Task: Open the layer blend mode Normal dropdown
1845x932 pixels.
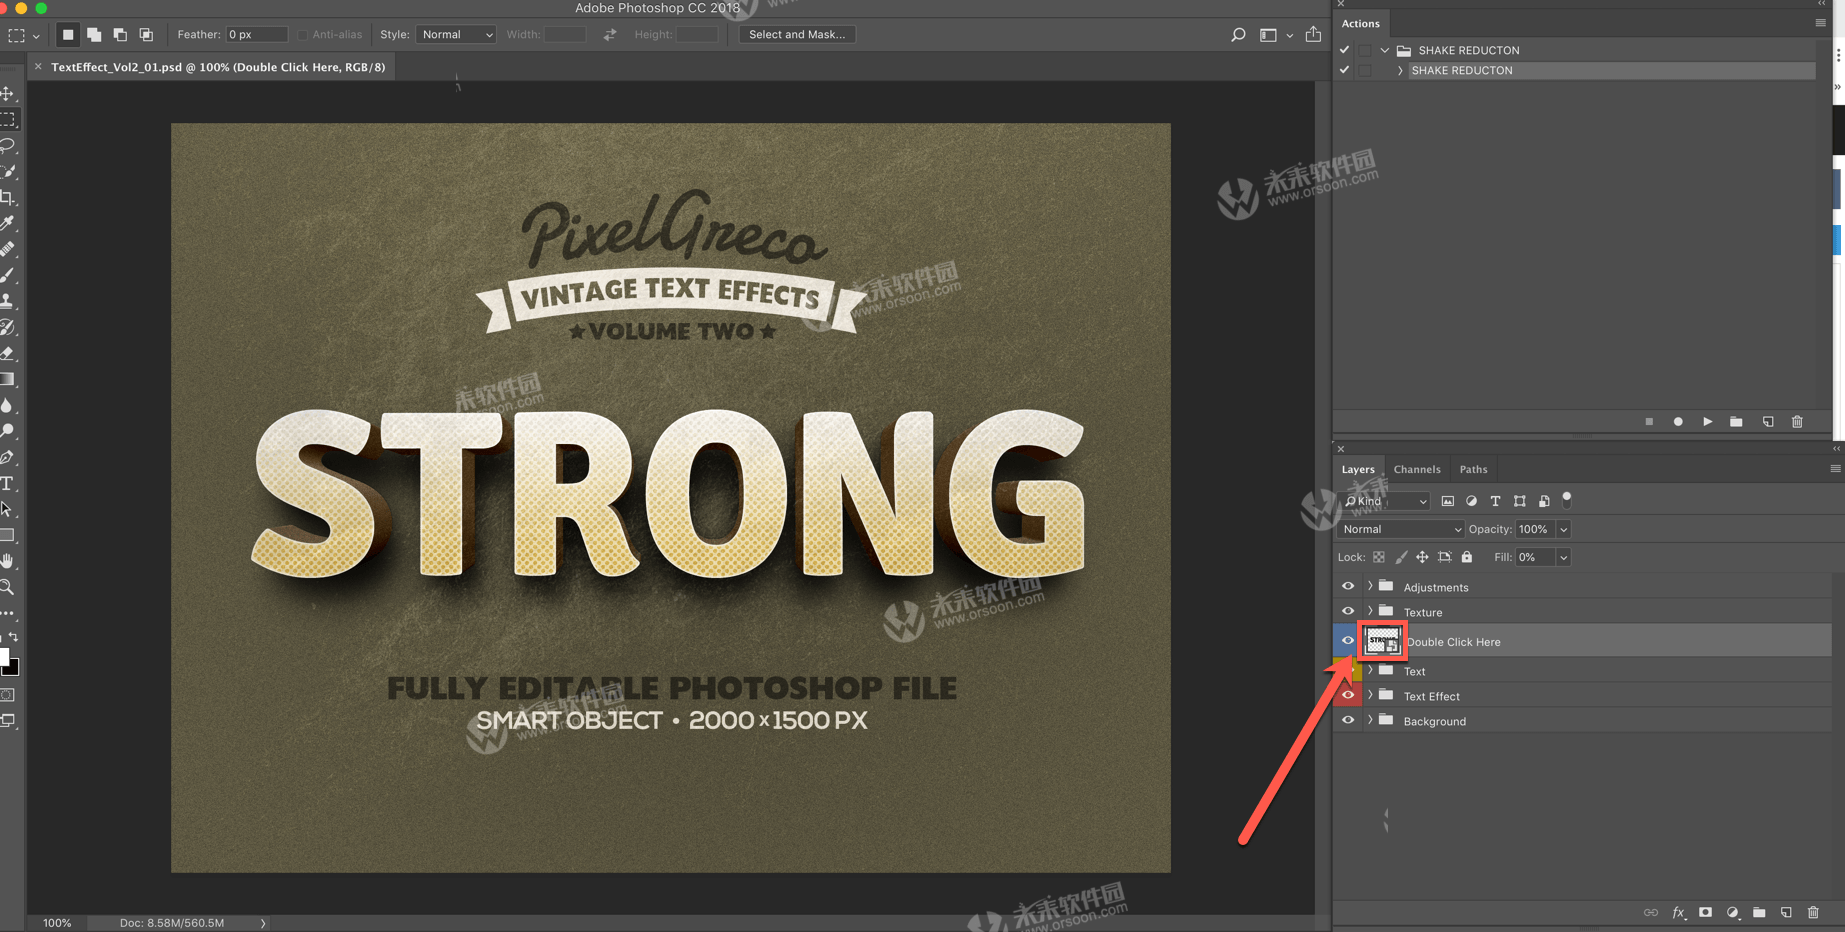Action: click(1400, 529)
